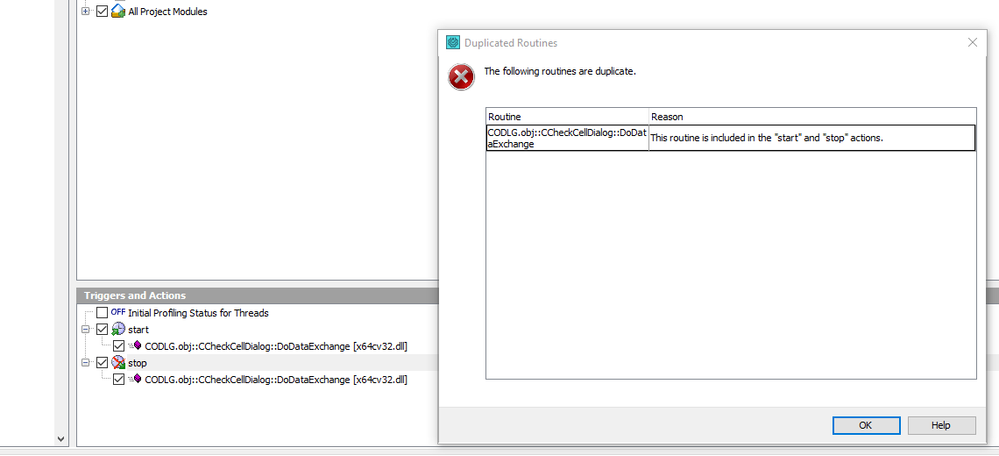Click the red error icon in dialog
999x456 pixels.
pyautogui.click(x=461, y=77)
